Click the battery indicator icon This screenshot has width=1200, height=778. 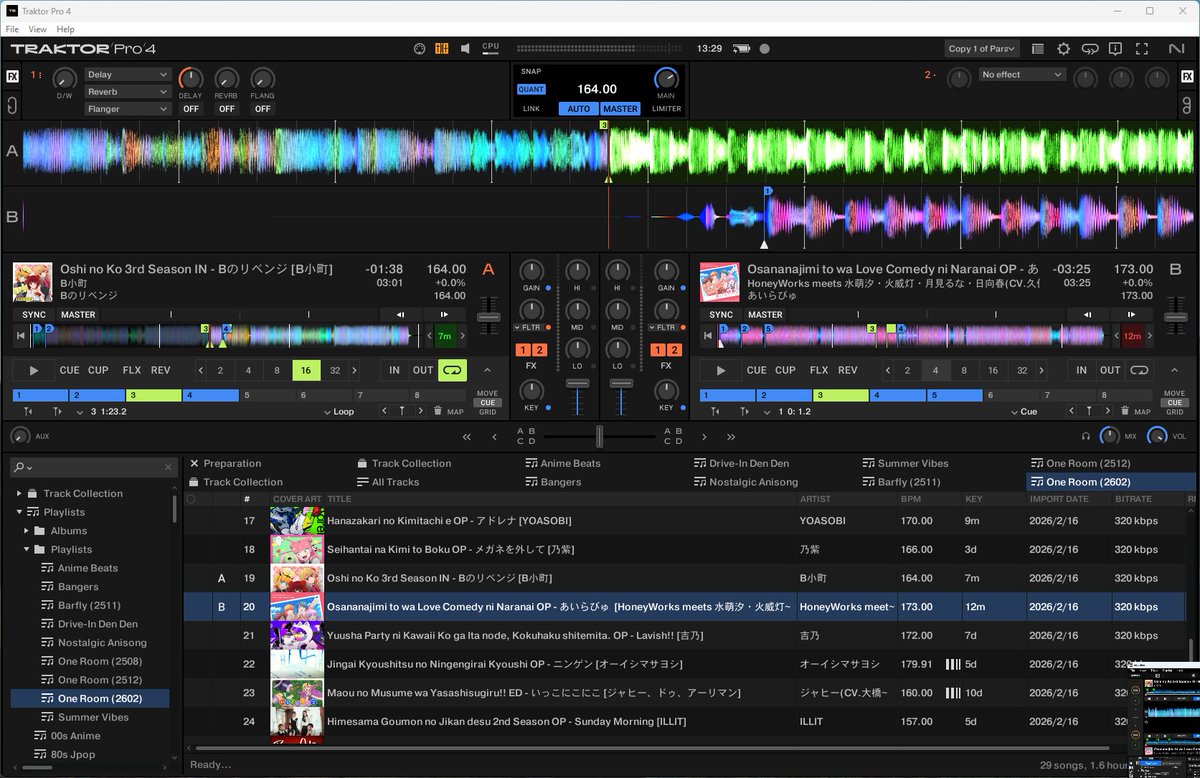click(x=742, y=48)
